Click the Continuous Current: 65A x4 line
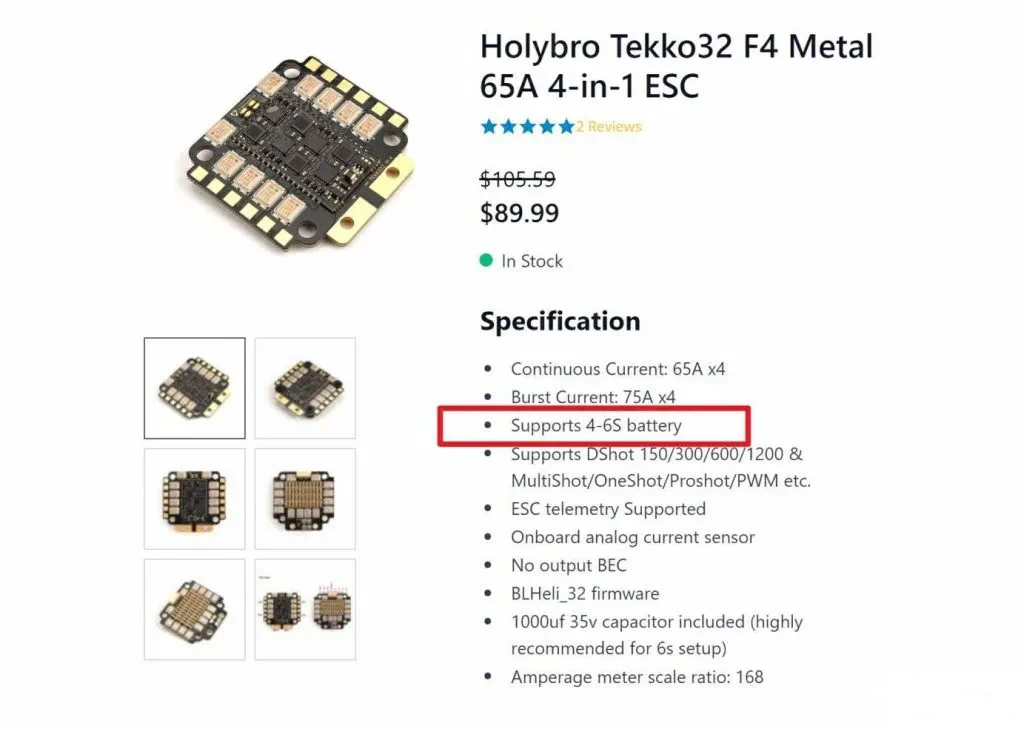 [618, 369]
